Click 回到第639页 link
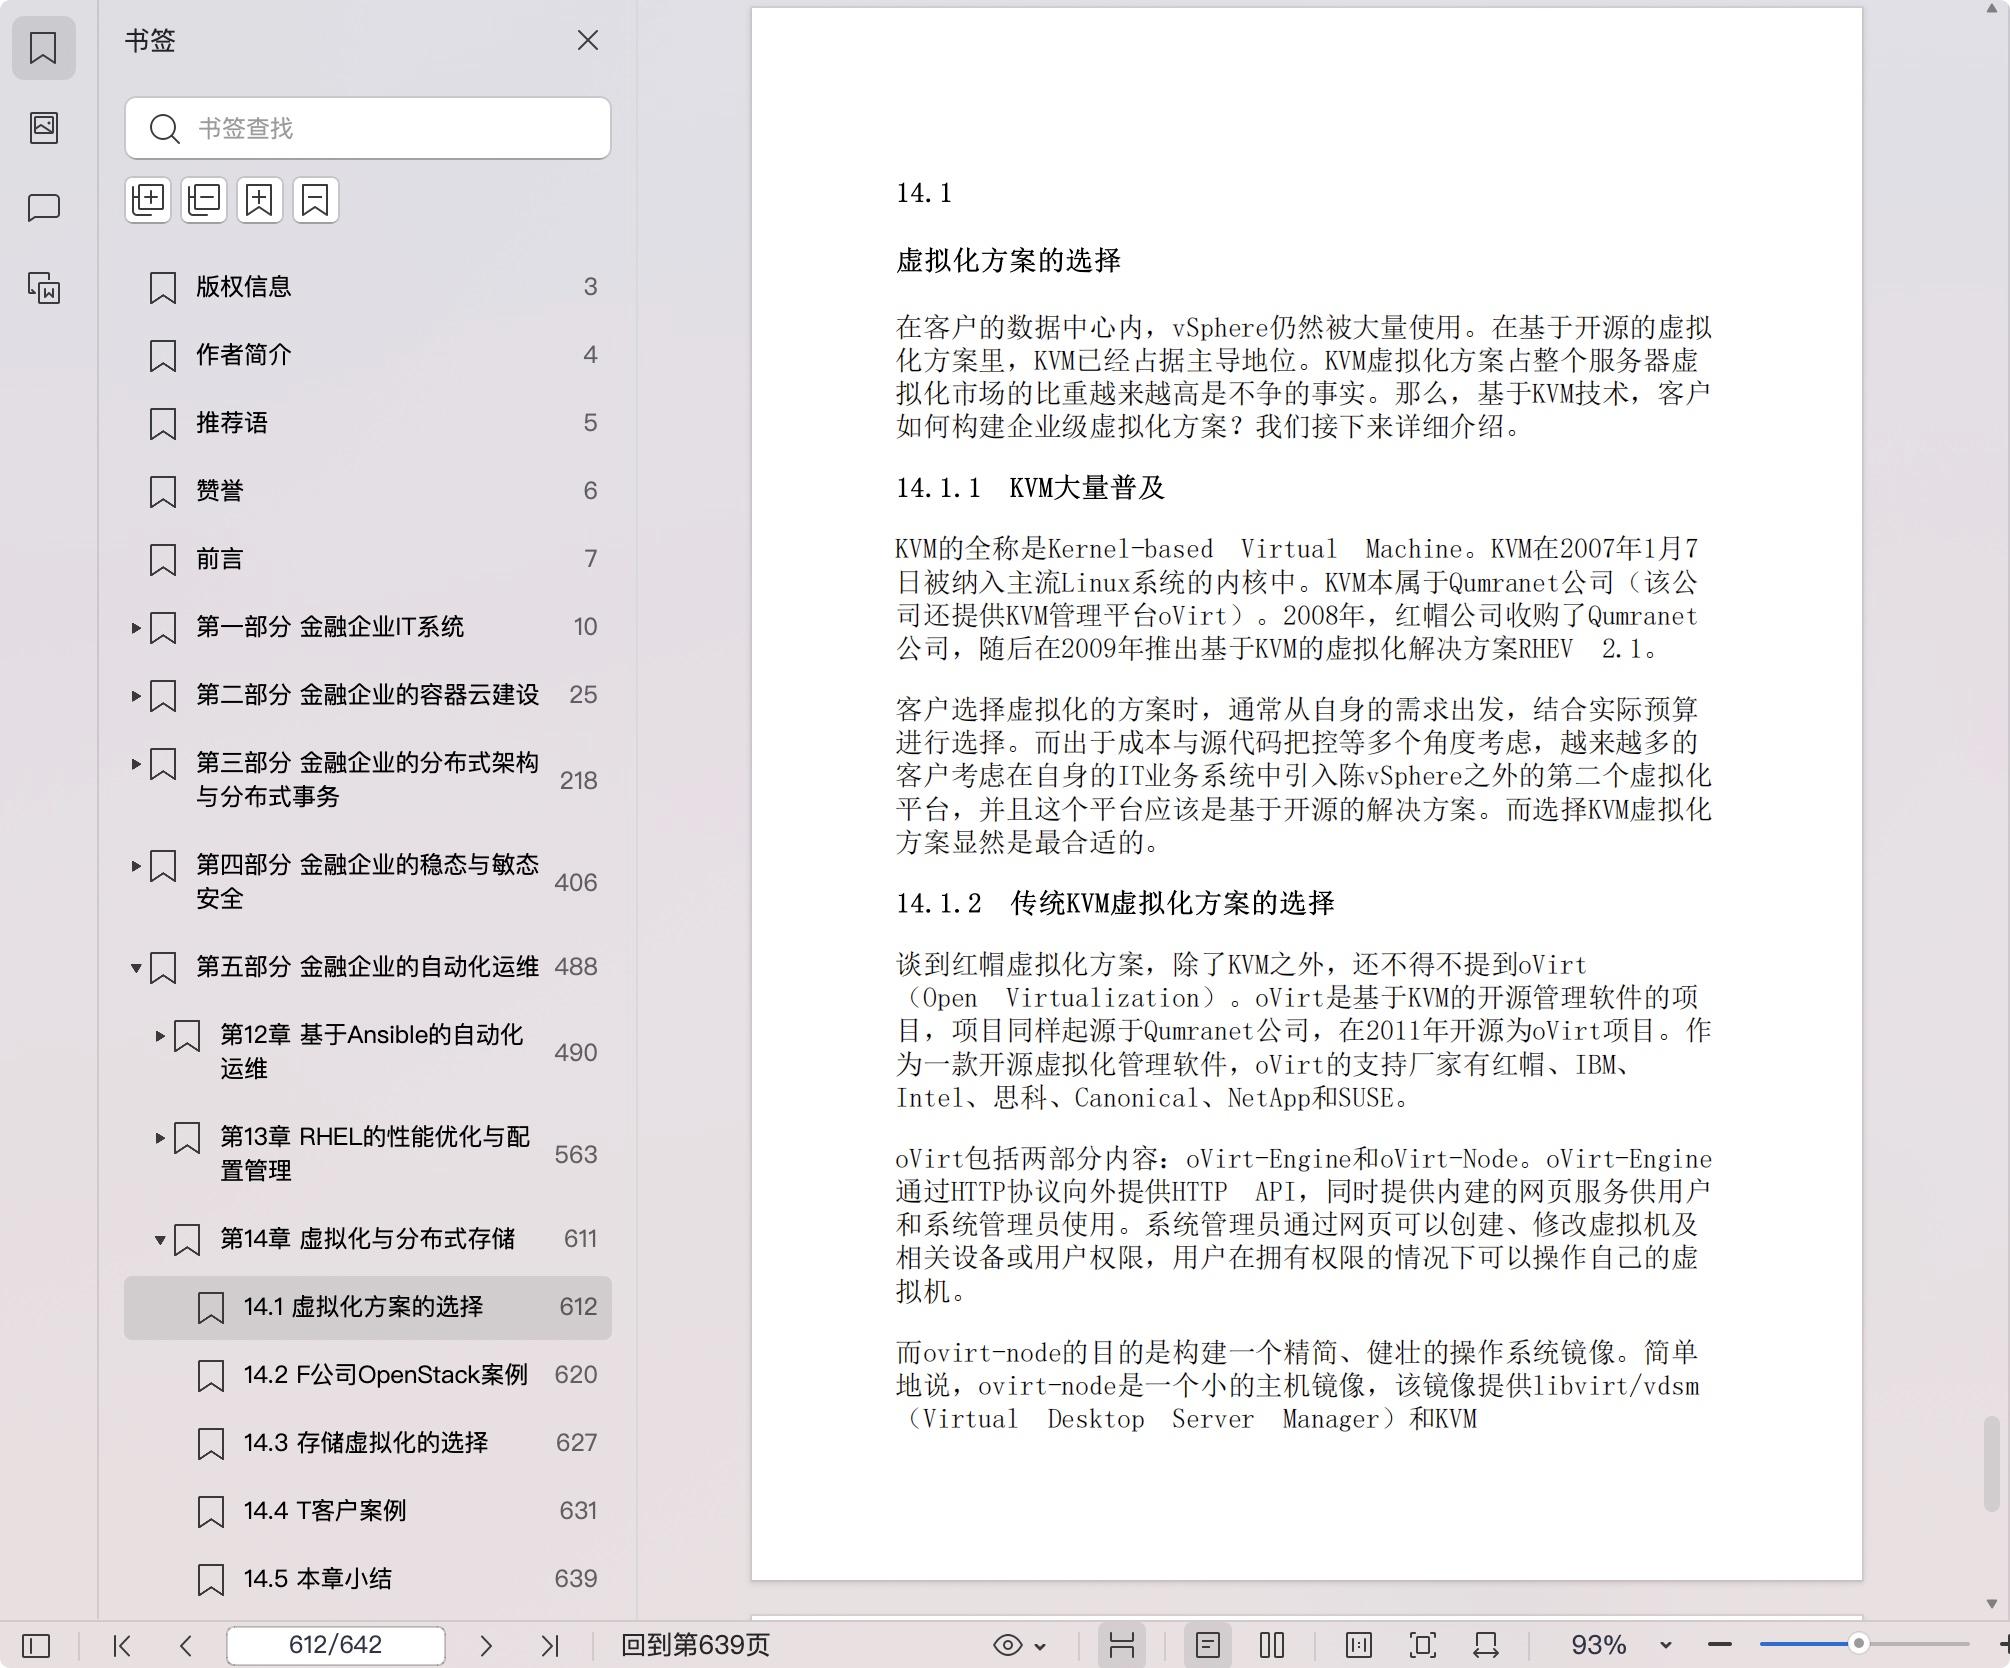The width and height of the screenshot is (2010, 1668). pos(696,1645)
